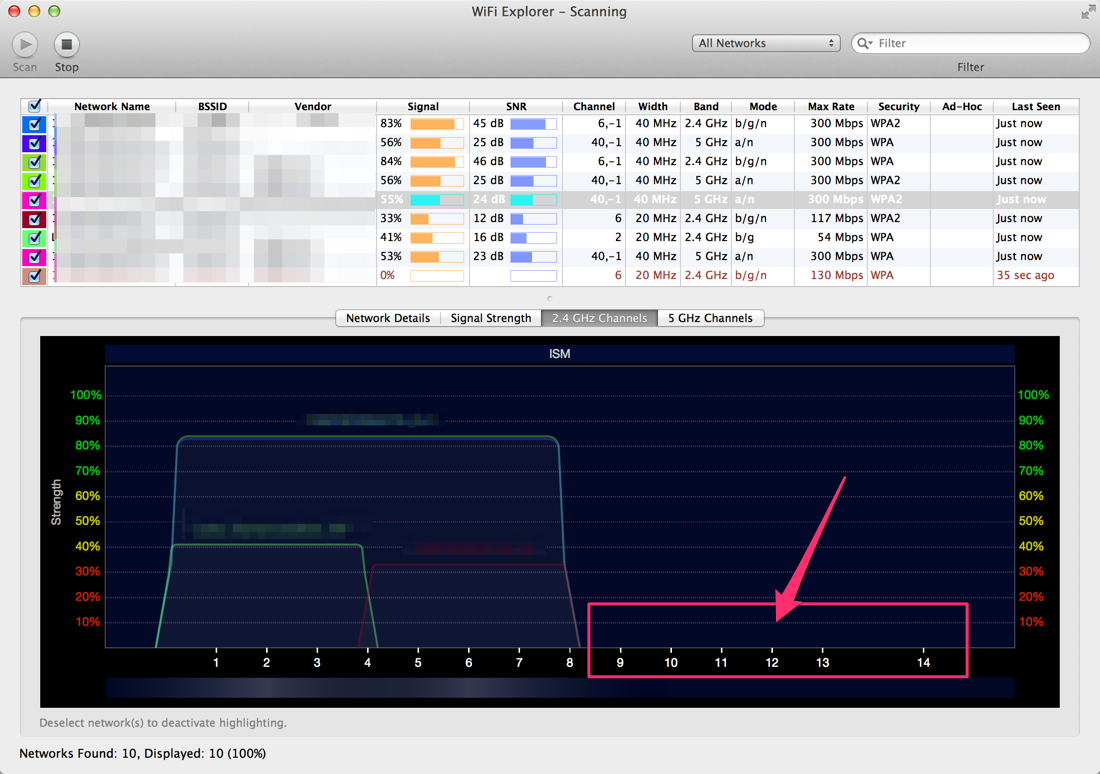Screen dimensions: 1100x774
Task: Open the All Networks dropdown
Action: click(766, 44)
